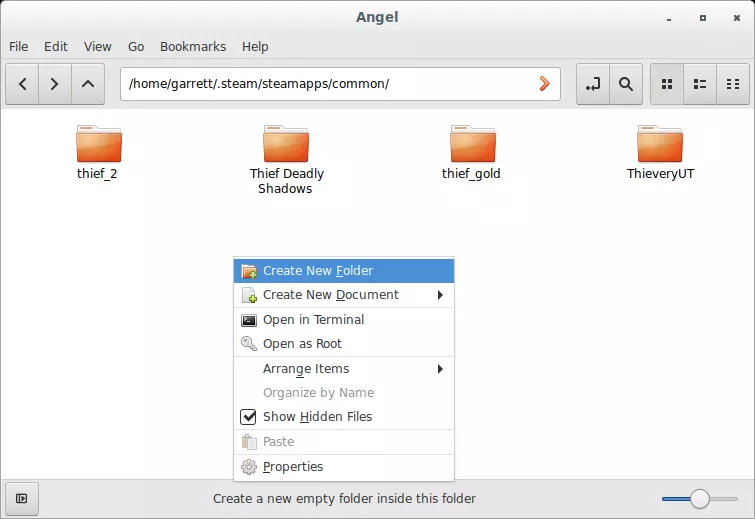Screen dimensions: 755x519
Task: Click the terminal icon in context menu
Action: (249, 320)
